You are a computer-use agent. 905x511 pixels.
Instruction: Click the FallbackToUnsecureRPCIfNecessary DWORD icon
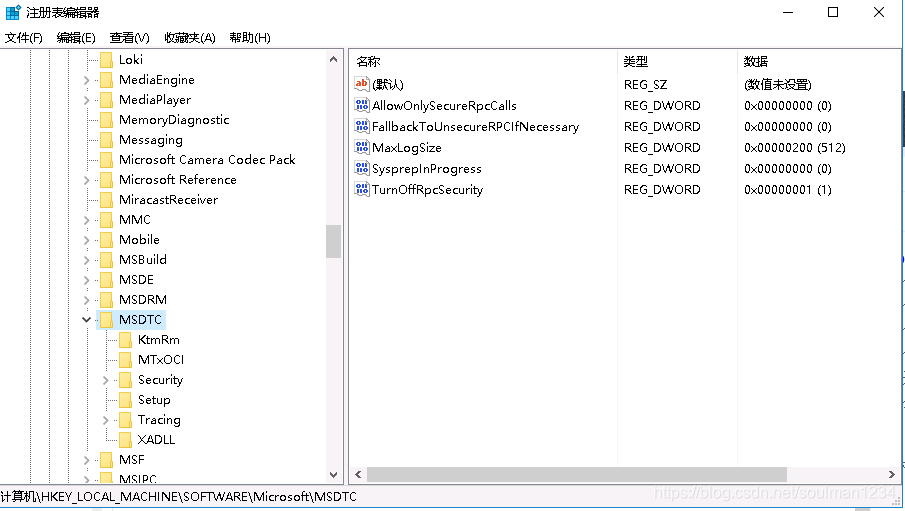point(362,126)
